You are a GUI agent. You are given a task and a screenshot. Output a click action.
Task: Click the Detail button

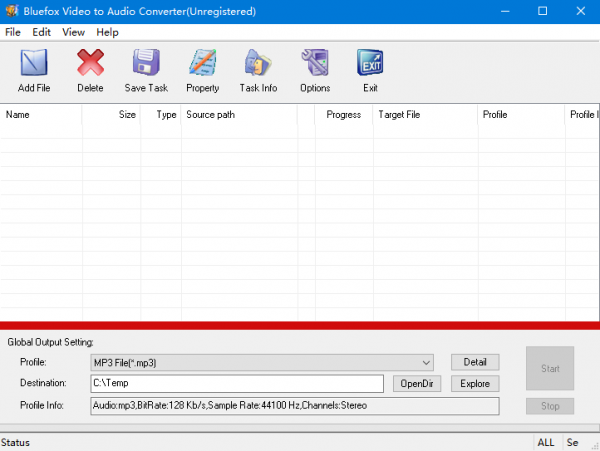[475, 362]
